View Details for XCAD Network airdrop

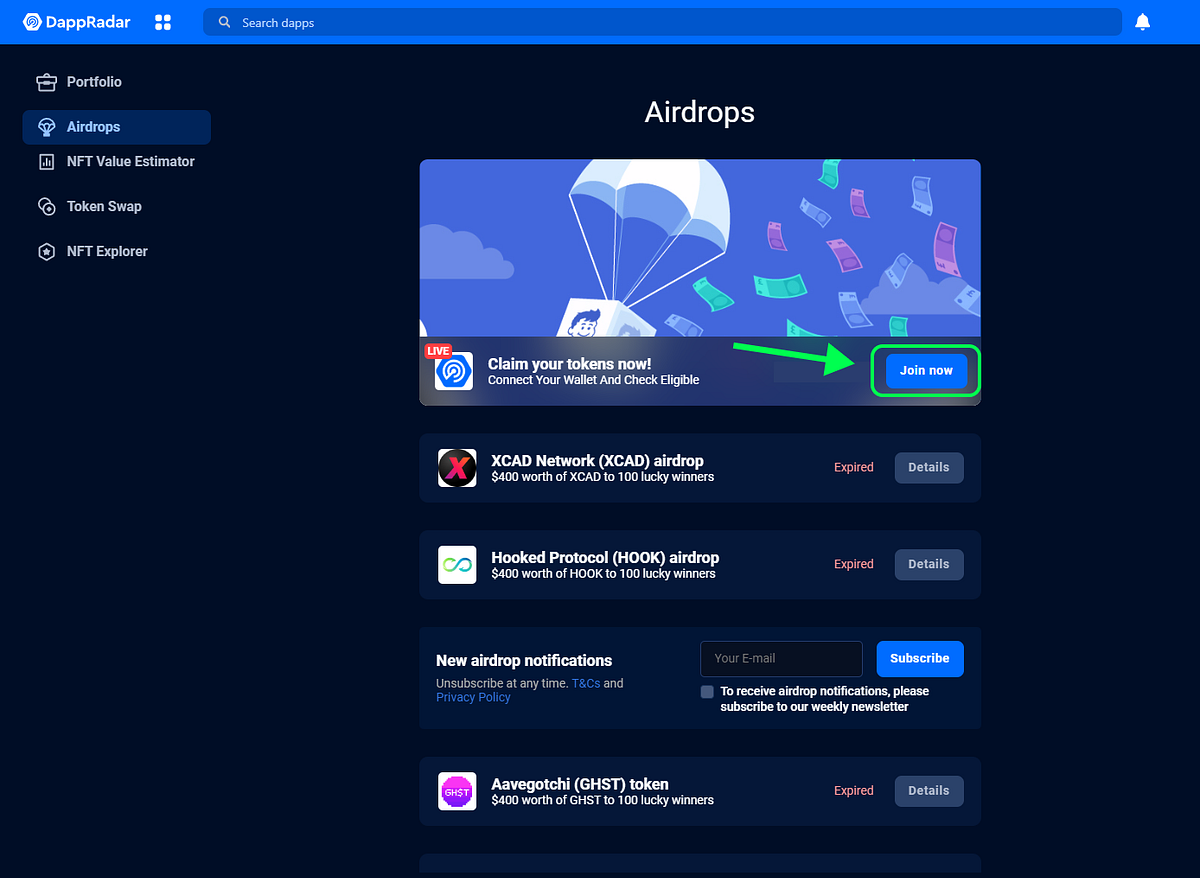tap(929, 468)
